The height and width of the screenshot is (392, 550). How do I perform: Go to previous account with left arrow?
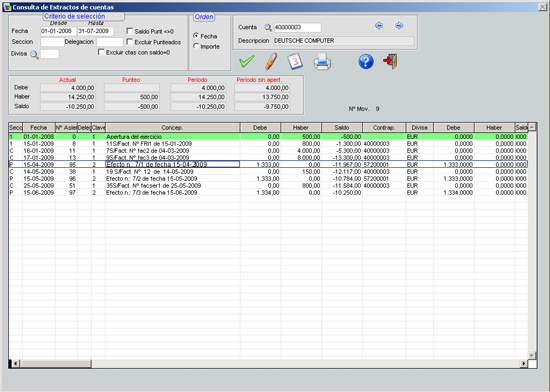point(378,26)
